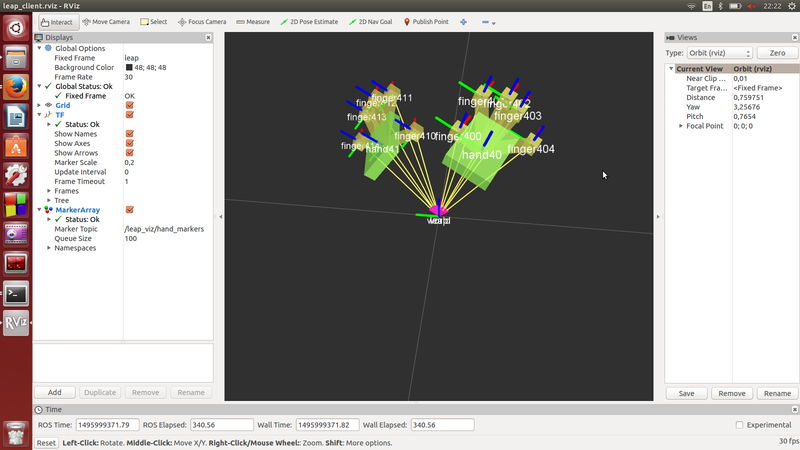
Task: Click the Add display button
Action: pyautogui.click(x=55, y=393)
